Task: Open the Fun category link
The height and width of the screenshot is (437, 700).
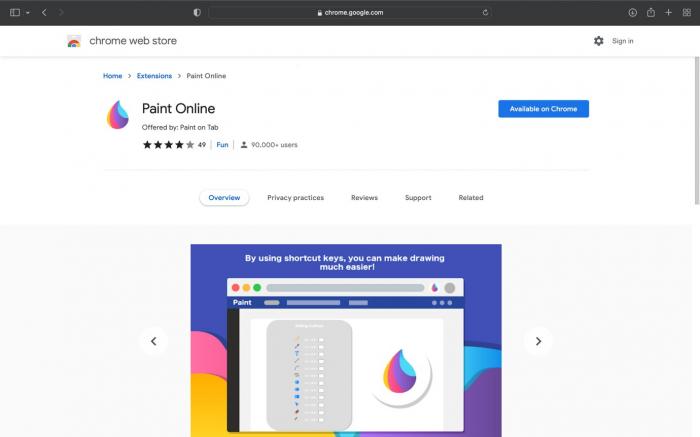Action: (x=222, y=145)
